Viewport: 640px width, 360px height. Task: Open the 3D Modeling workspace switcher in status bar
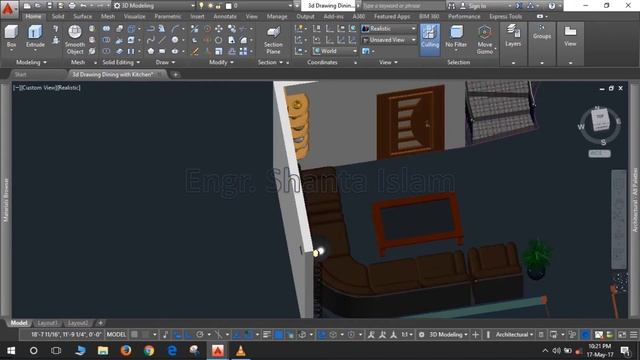[448, 335]
